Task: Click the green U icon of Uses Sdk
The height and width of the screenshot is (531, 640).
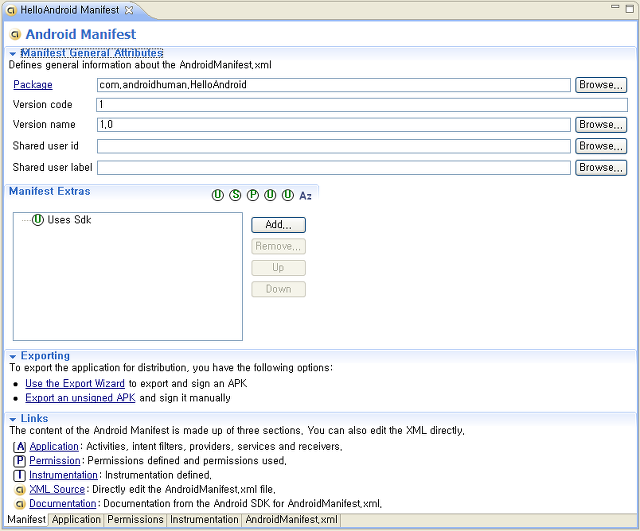Action: coord(38,220)
